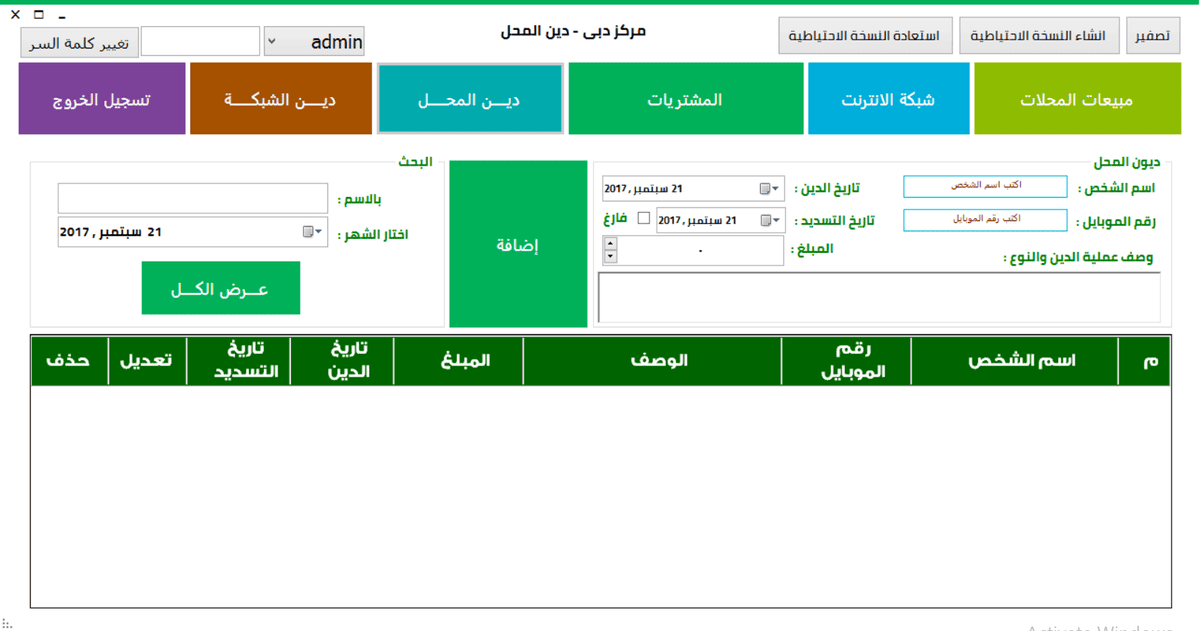
Task: Click the debt description text area
Action: coord(879,297)
